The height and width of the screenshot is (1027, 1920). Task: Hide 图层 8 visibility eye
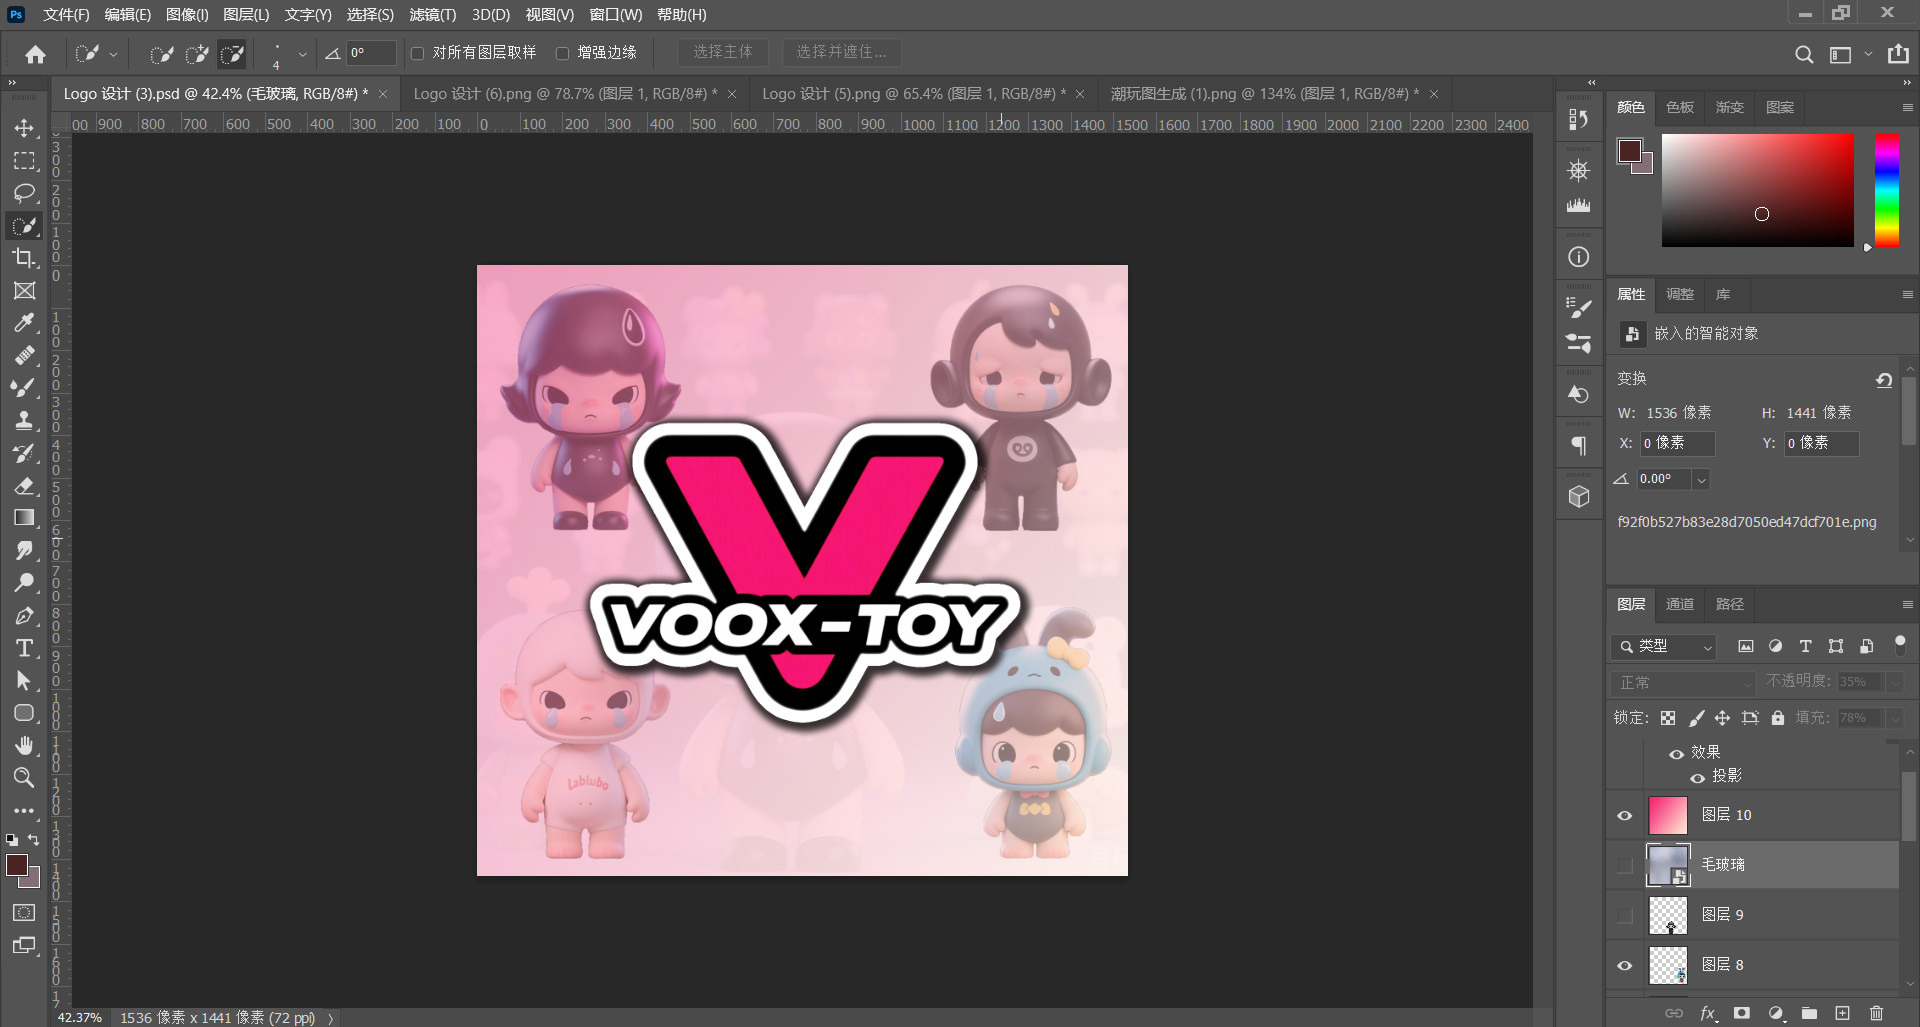click(1625, 965)
